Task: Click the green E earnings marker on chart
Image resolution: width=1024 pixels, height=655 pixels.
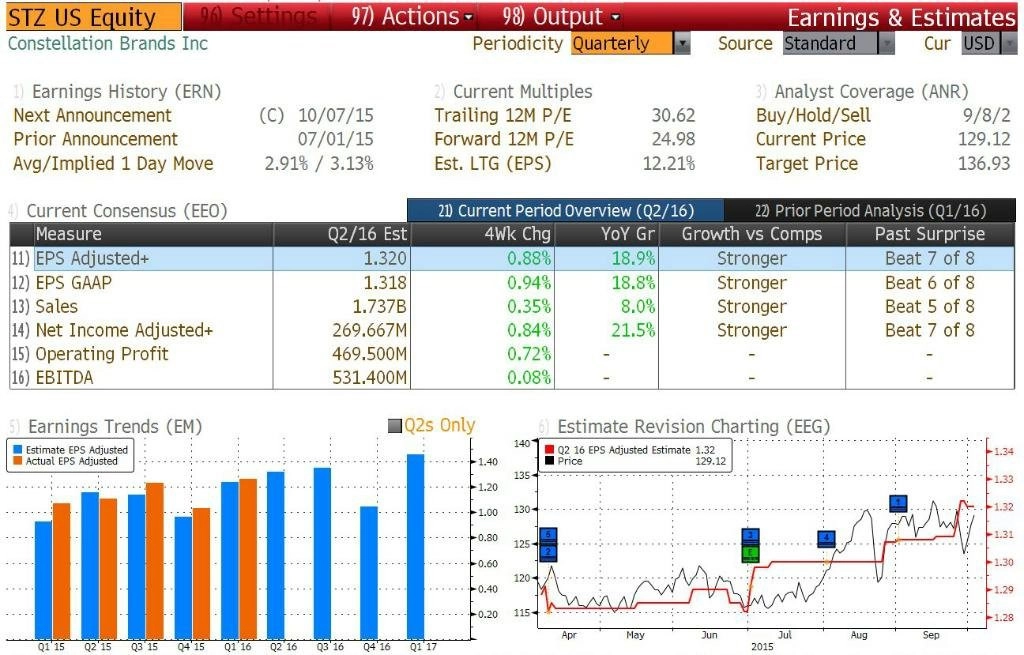Action: (750, 554)
